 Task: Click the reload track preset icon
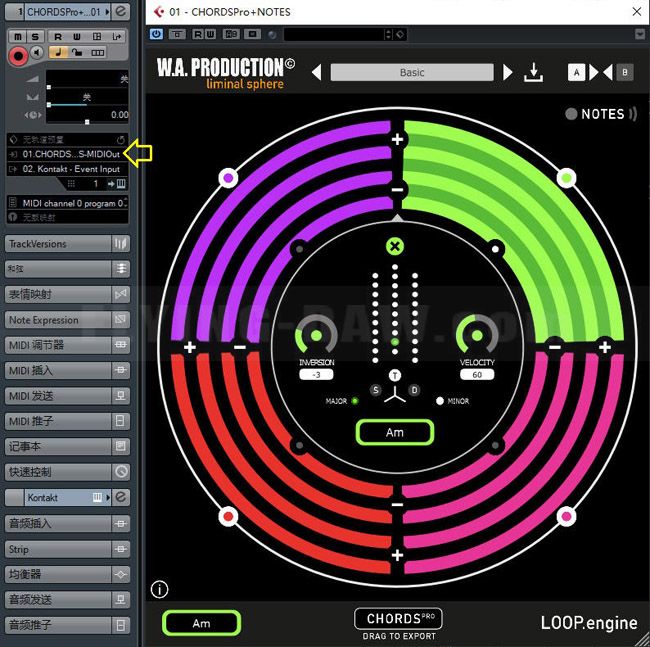[x=121, y=140]
